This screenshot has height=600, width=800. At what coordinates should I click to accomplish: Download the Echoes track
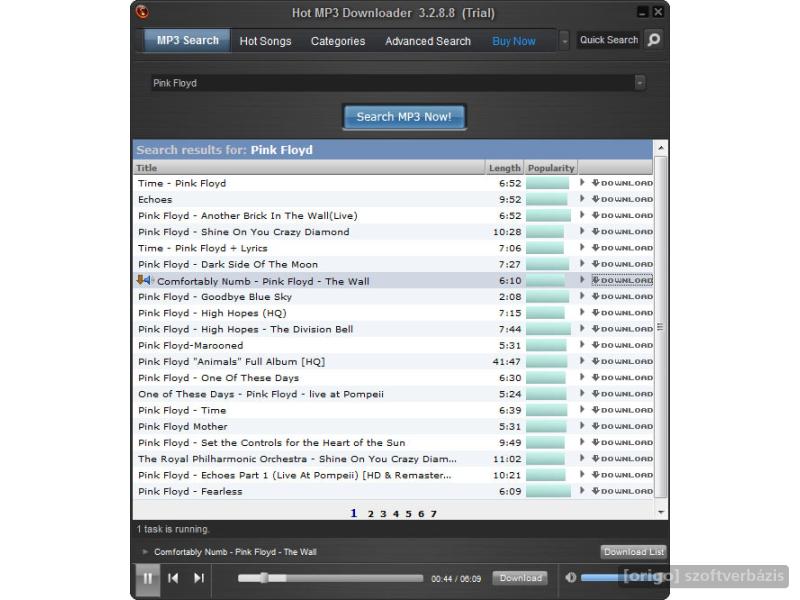point(622,199)
